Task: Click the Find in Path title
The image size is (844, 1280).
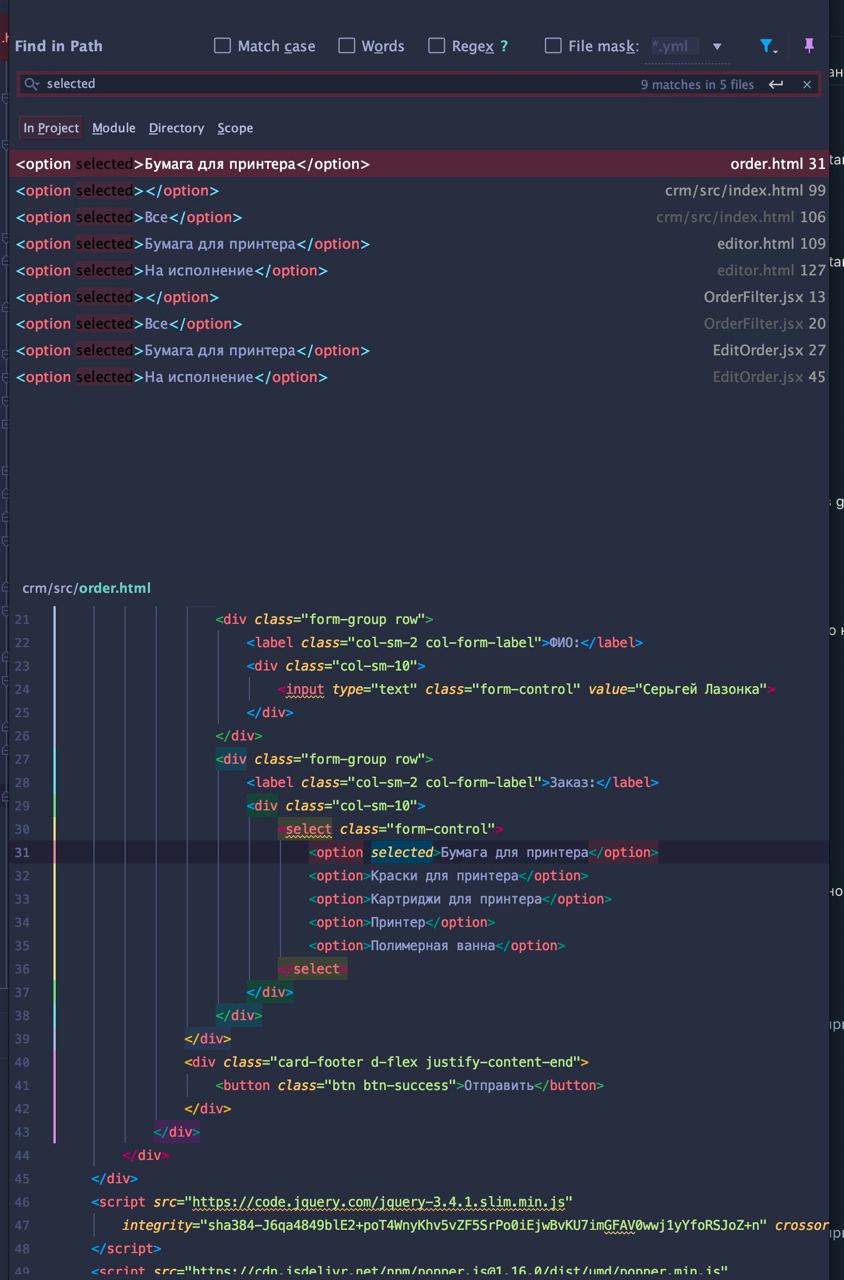Action: click(58, 46)
